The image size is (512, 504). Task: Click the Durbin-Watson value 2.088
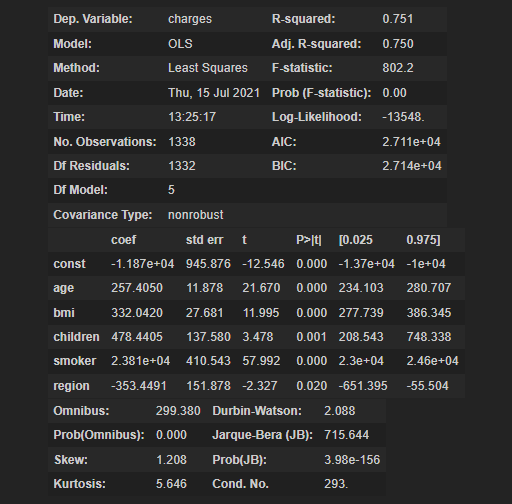(x=339, y=411)
